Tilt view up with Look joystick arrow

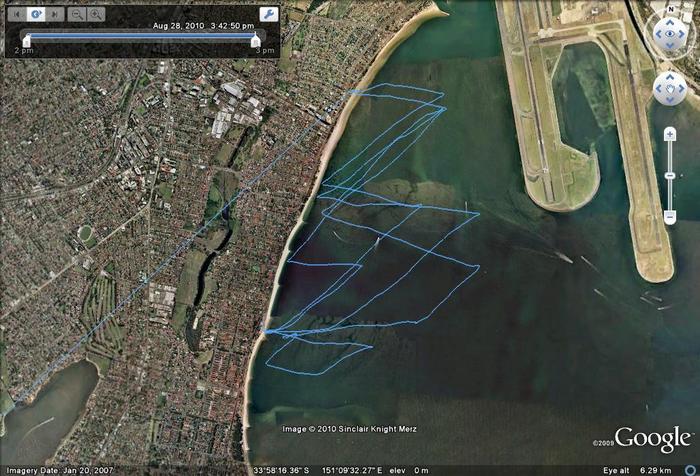pyautogui.click(x=669, y=23)
